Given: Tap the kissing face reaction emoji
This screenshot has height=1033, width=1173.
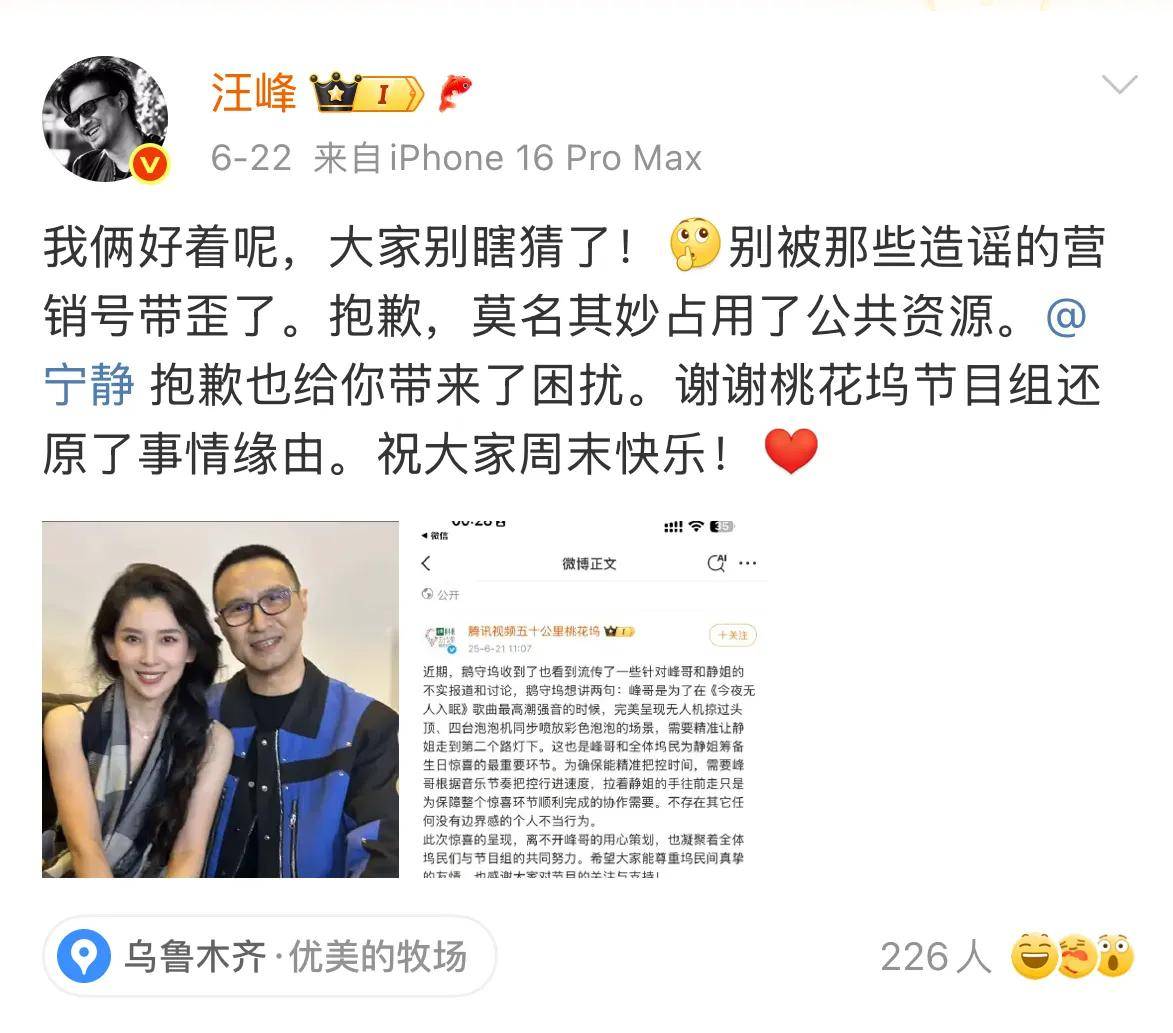Looking at the screenshot, I should [1076, 956].
